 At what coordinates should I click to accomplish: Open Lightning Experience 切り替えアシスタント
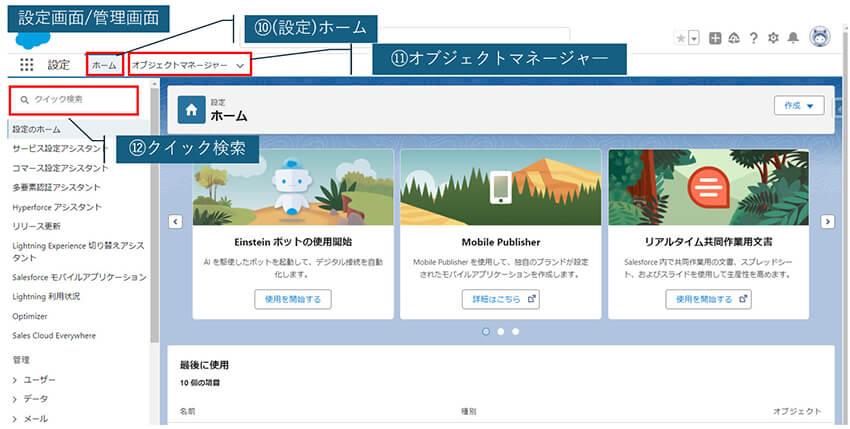78,252
